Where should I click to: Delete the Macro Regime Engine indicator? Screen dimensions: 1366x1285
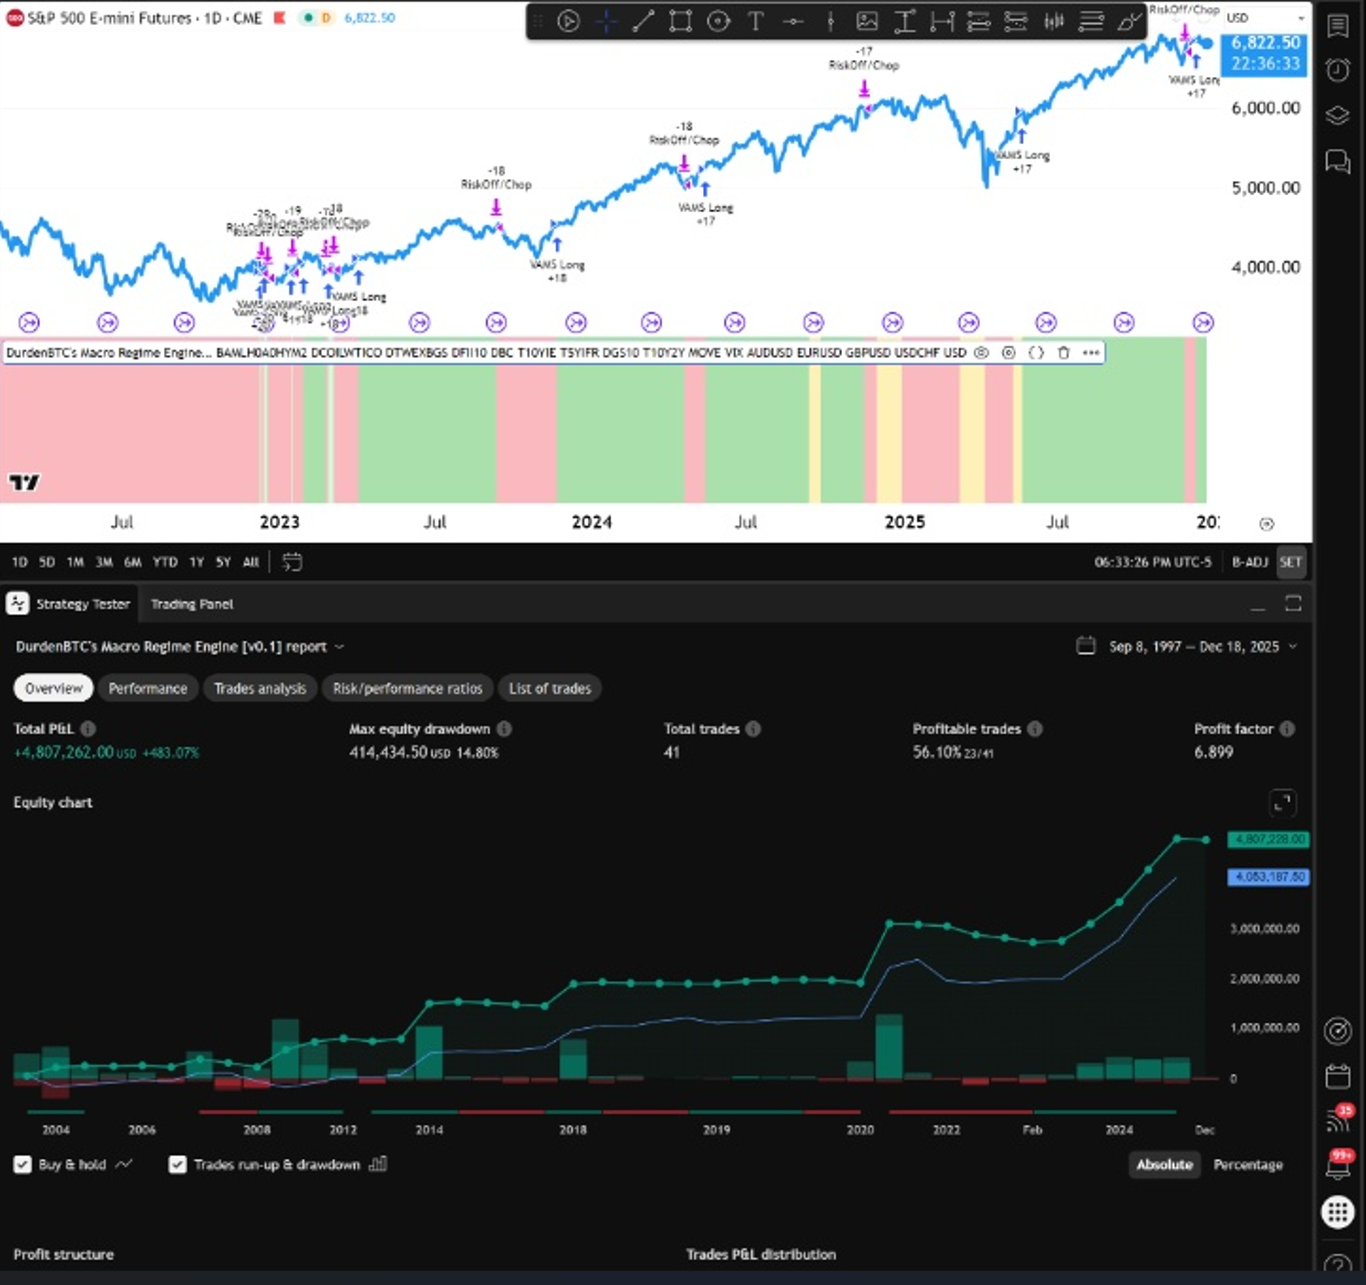pos(1063,353)
